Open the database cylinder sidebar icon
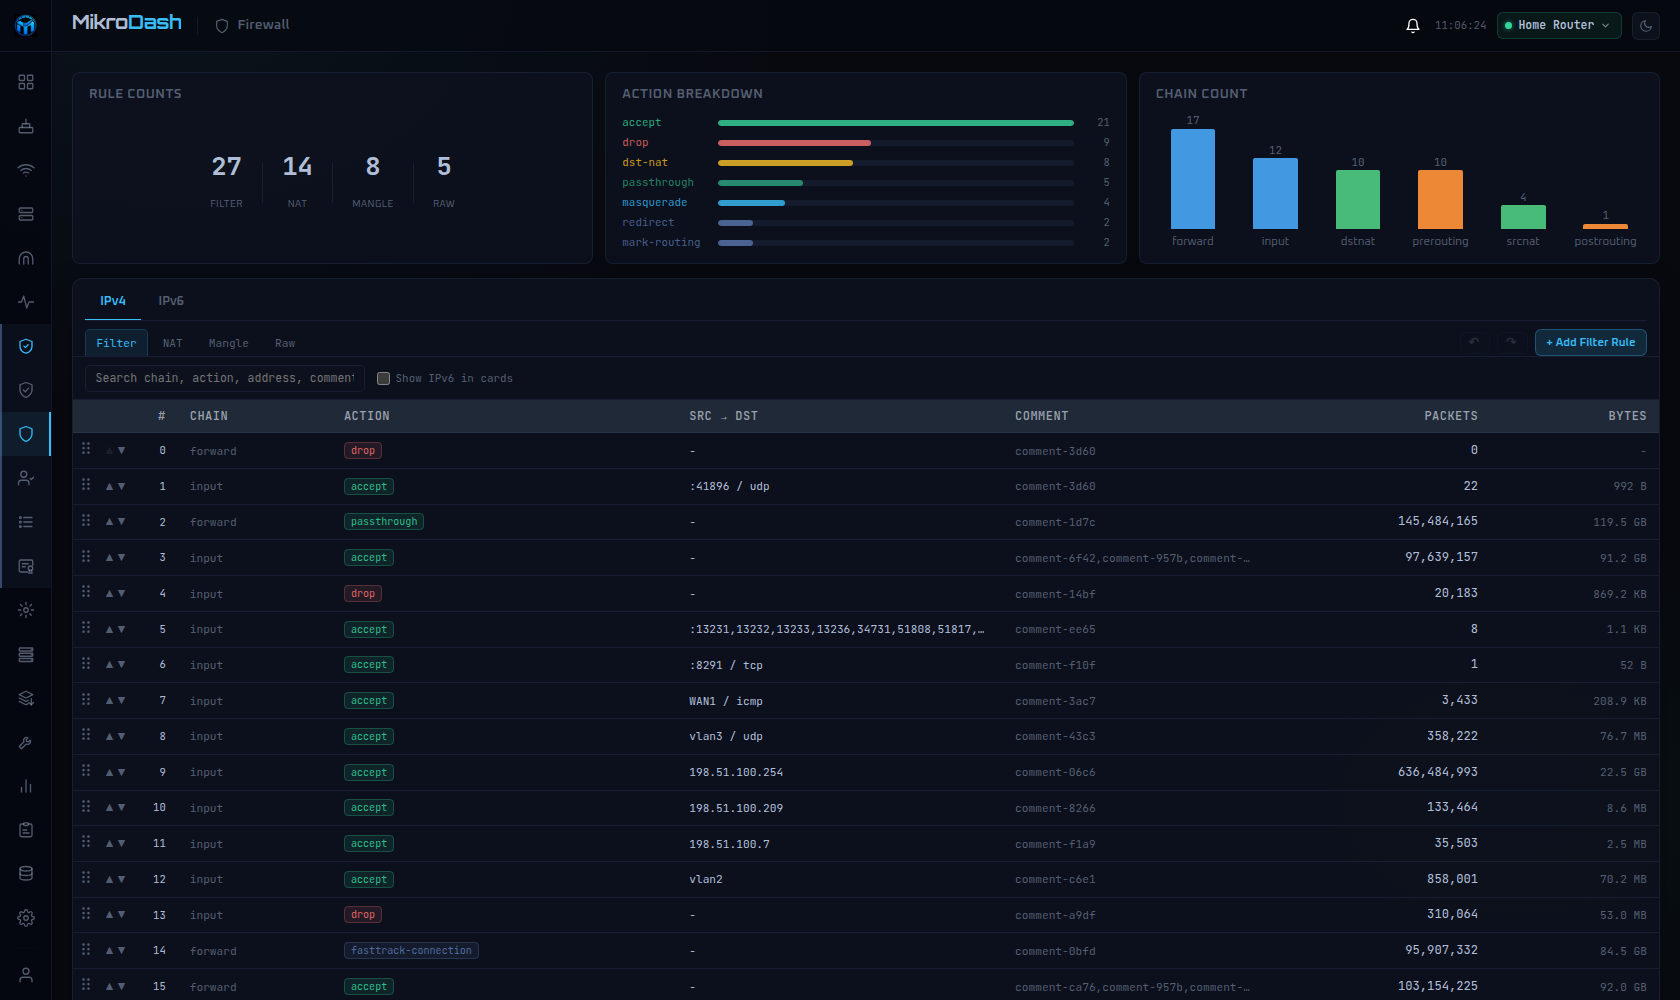Viewport: 1680px width, 1000px height. [x=26, y=874]
